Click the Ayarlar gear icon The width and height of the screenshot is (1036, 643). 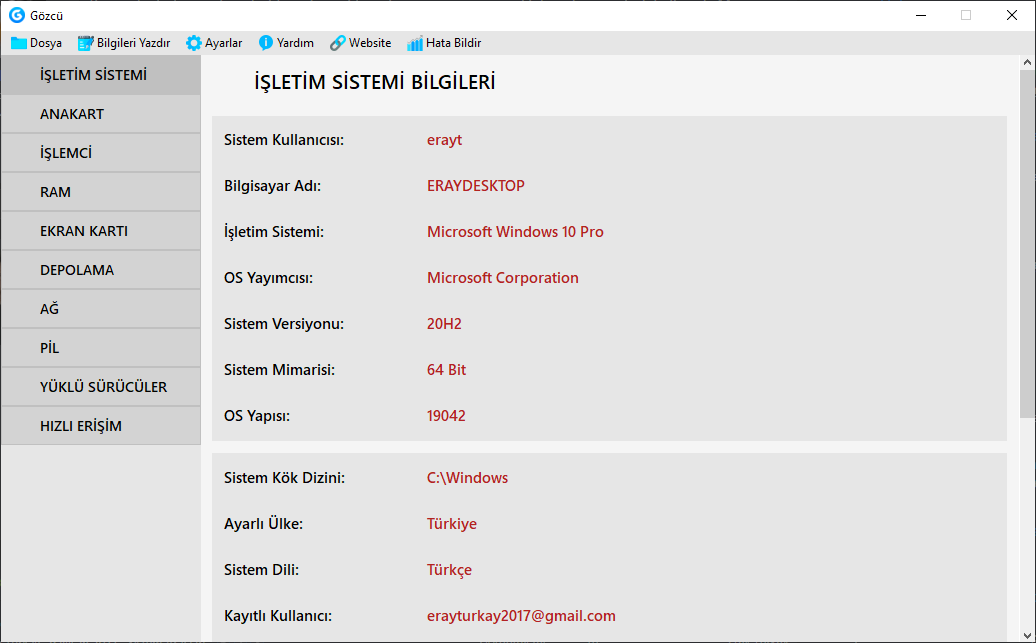coord(194,43)
